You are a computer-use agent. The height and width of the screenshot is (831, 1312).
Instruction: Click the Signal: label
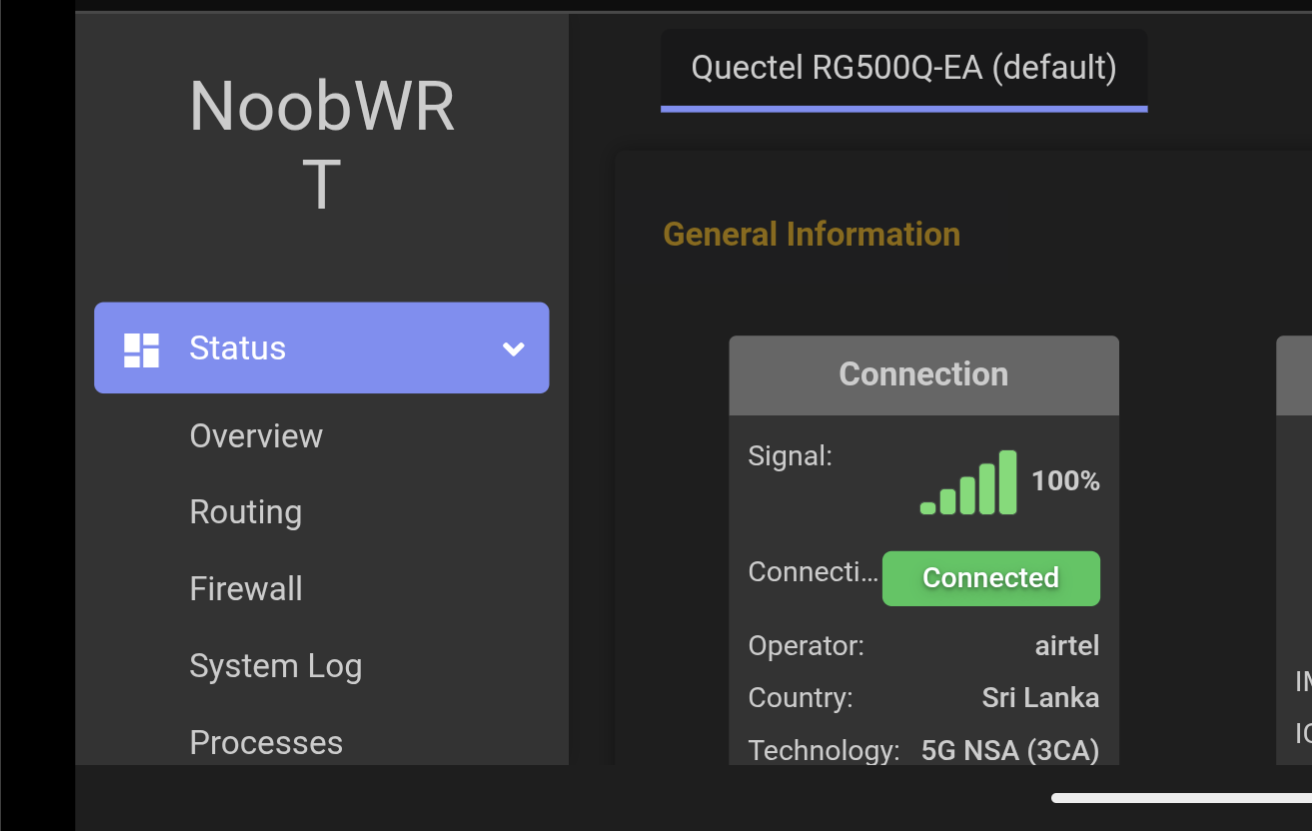[790, 457]
